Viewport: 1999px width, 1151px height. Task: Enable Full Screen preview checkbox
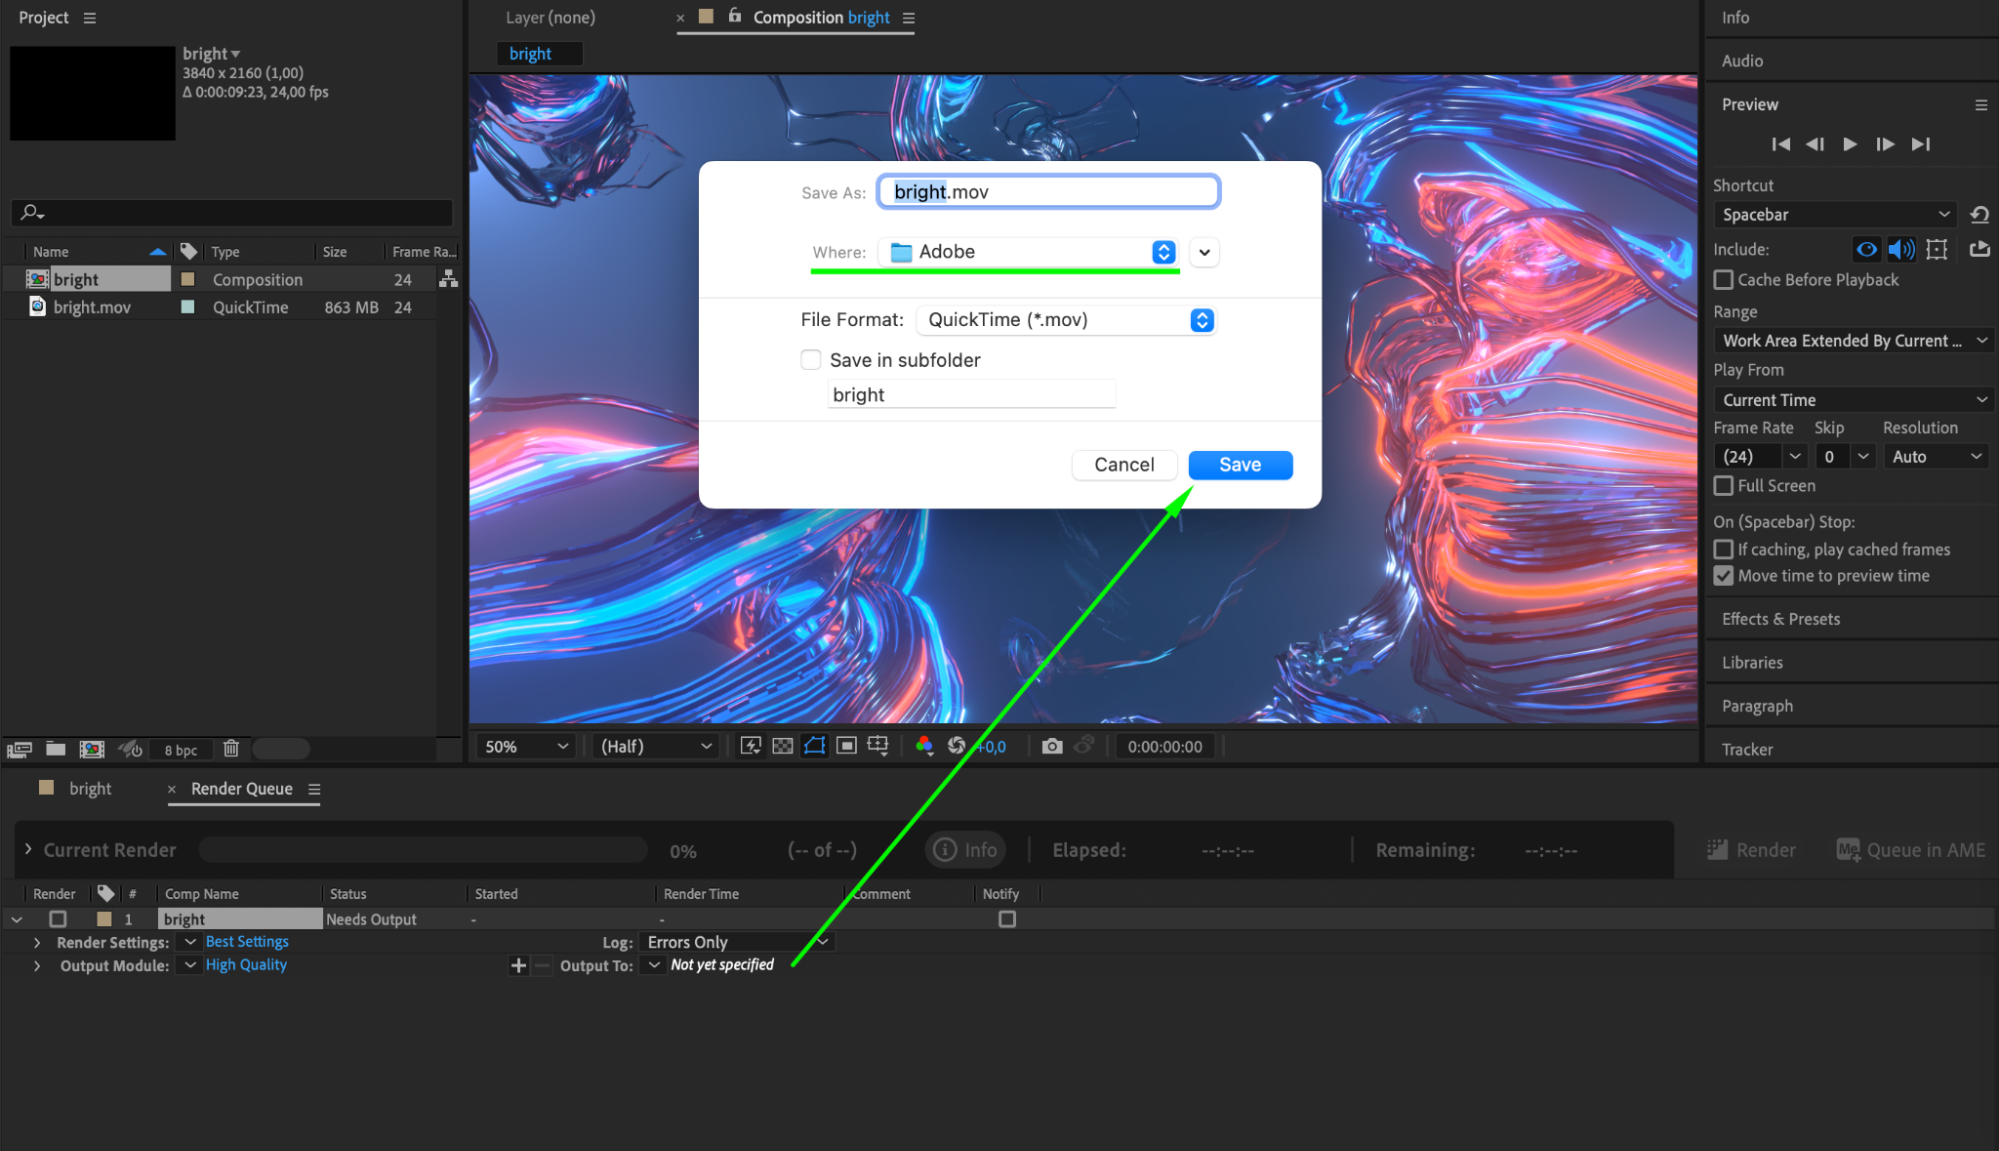tap(1724, 486)
